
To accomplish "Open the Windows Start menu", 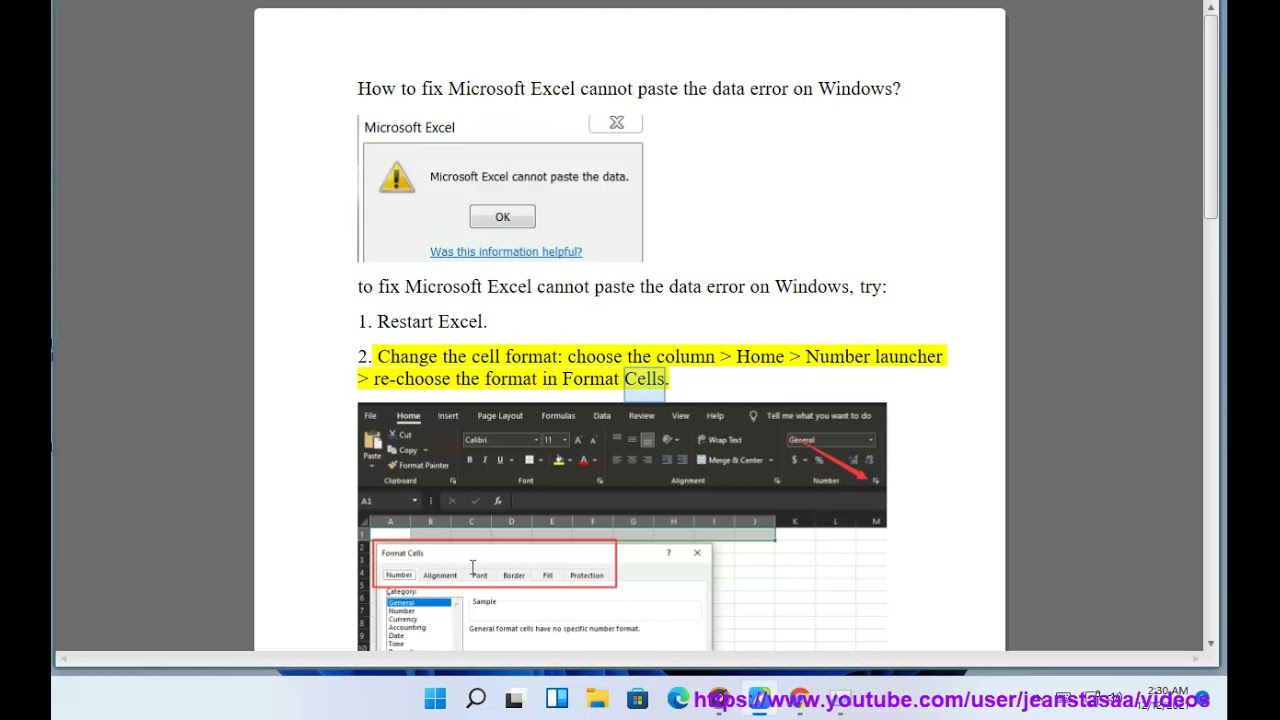I will [x=435, y=699].
